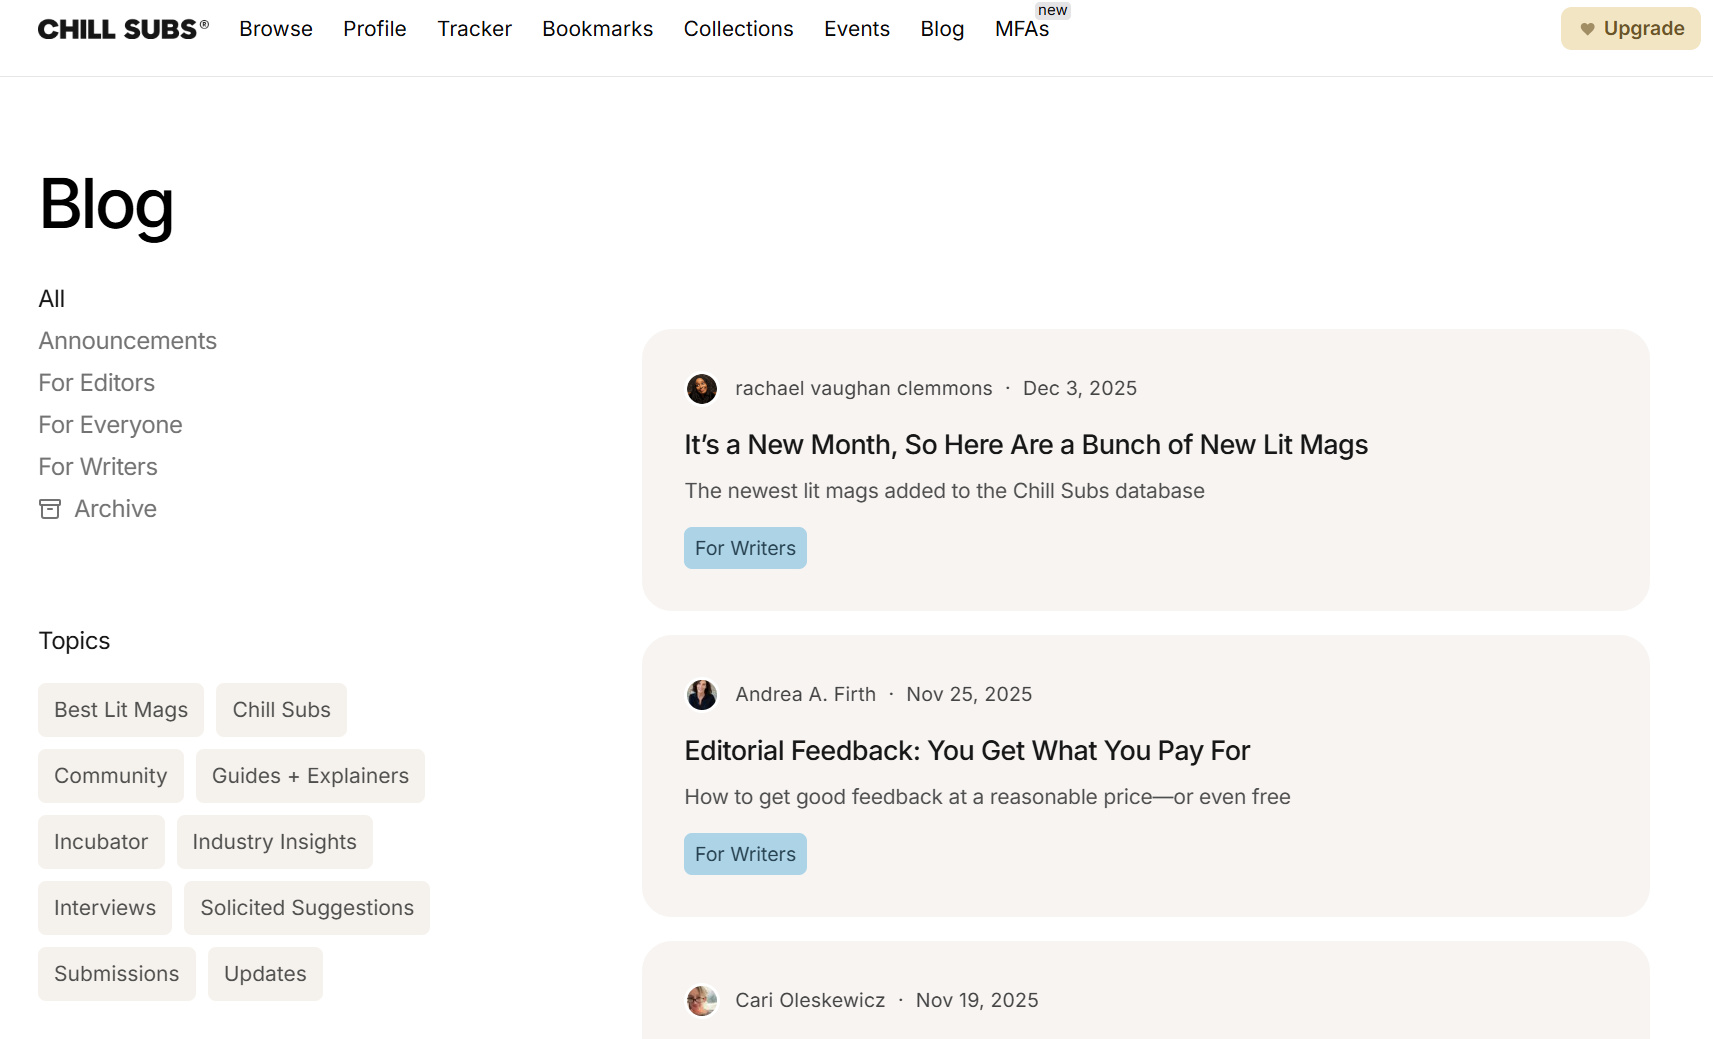This screenshot has height=1039, width=1713.
Task: Click the Nov 25, 2025 date
Action: (969, 695)
